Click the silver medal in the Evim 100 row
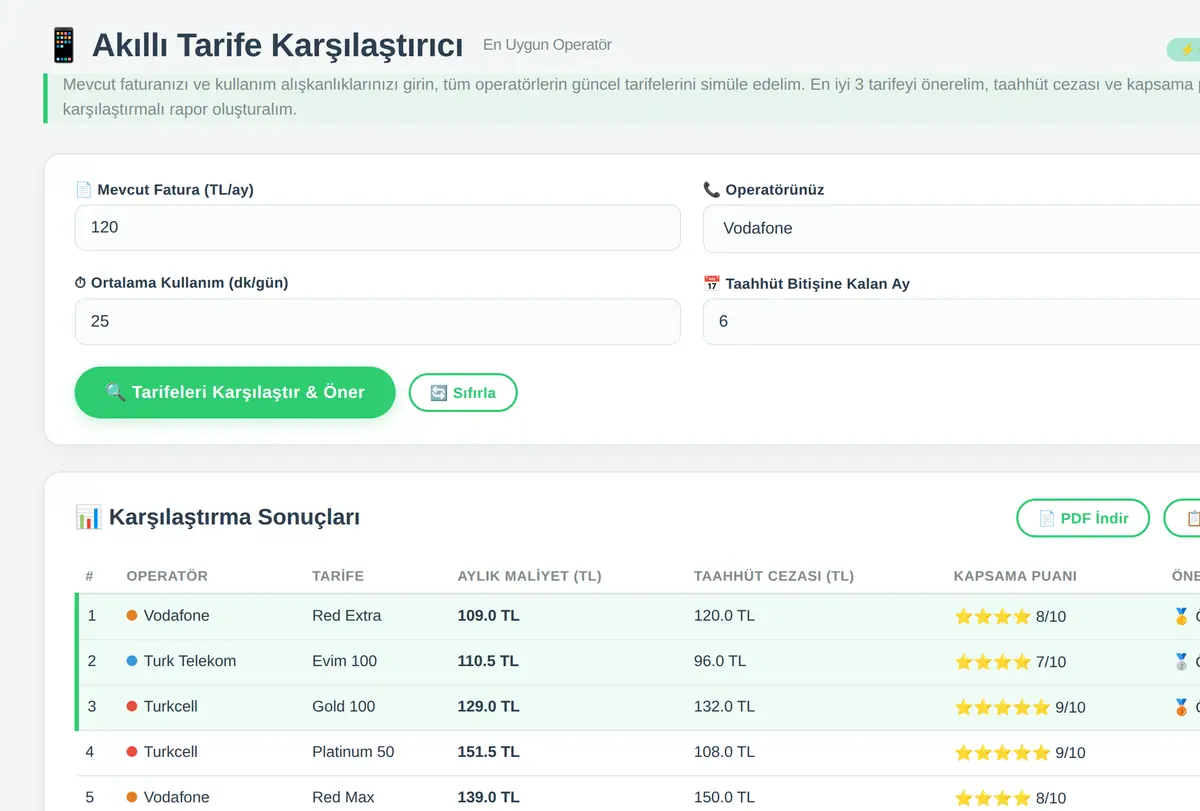1200x811 pixels. pyautogui.click(x=1181, y=661)
